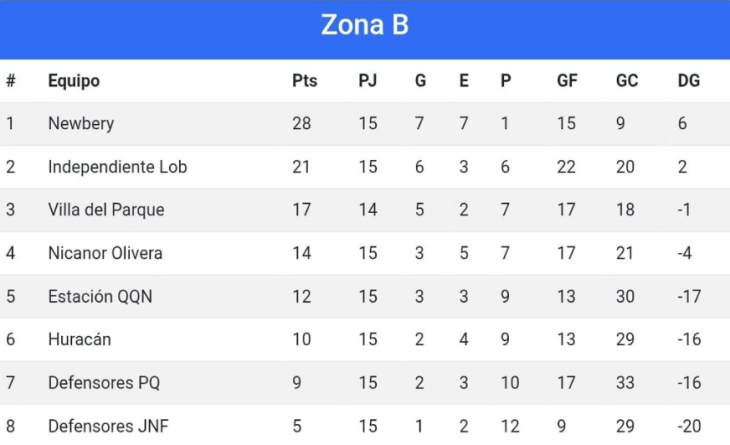
Task: Open the Huracán team row
Action: 365,339
